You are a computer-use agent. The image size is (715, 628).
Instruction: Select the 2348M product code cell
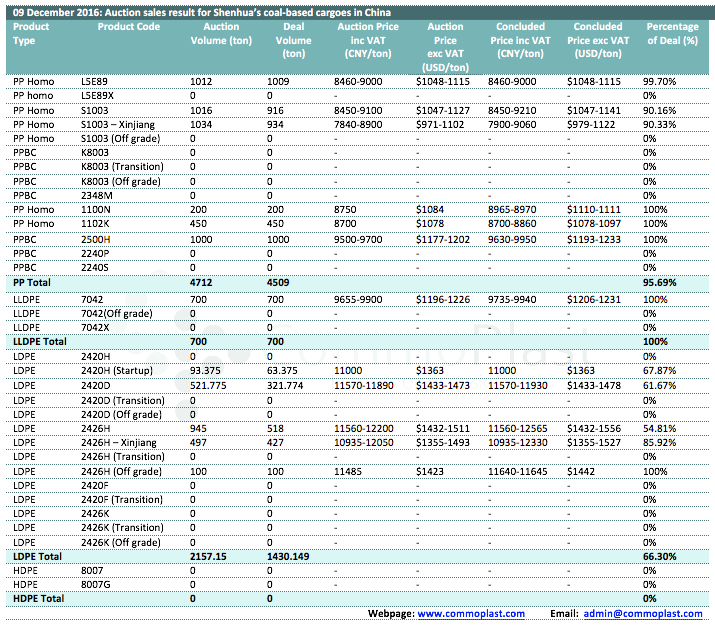96,195
